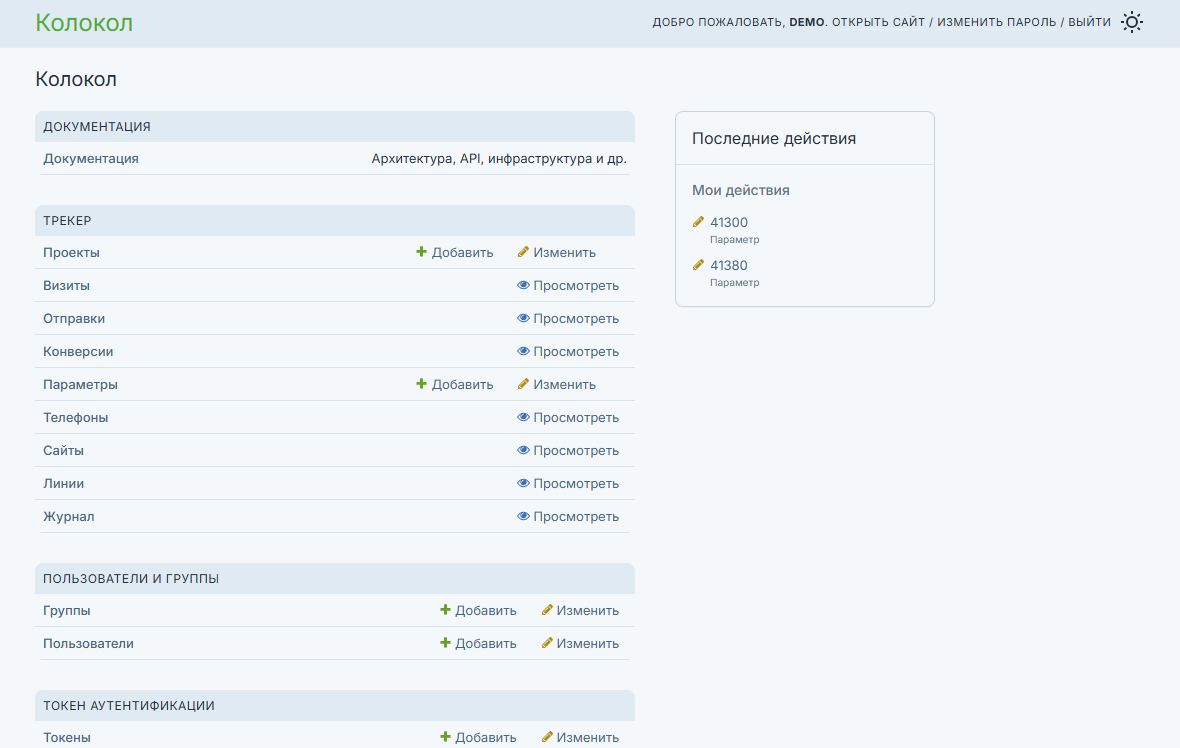Open the Линии model list

(63, 484)
